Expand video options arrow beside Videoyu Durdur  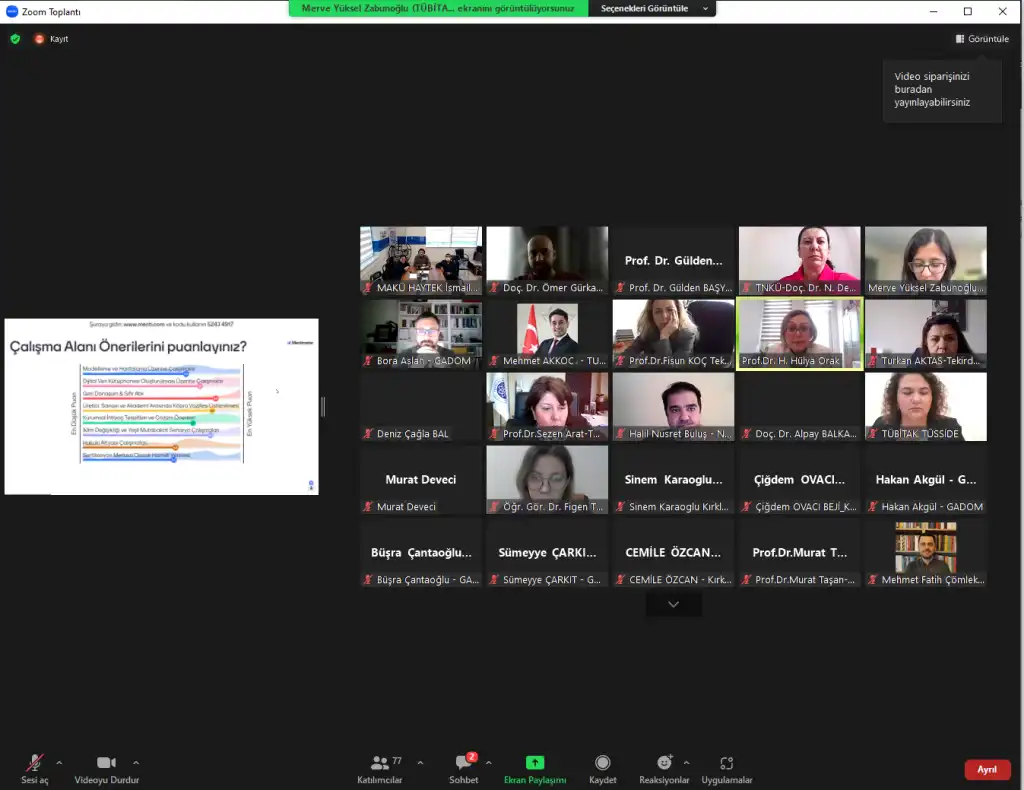pos(136,762)
